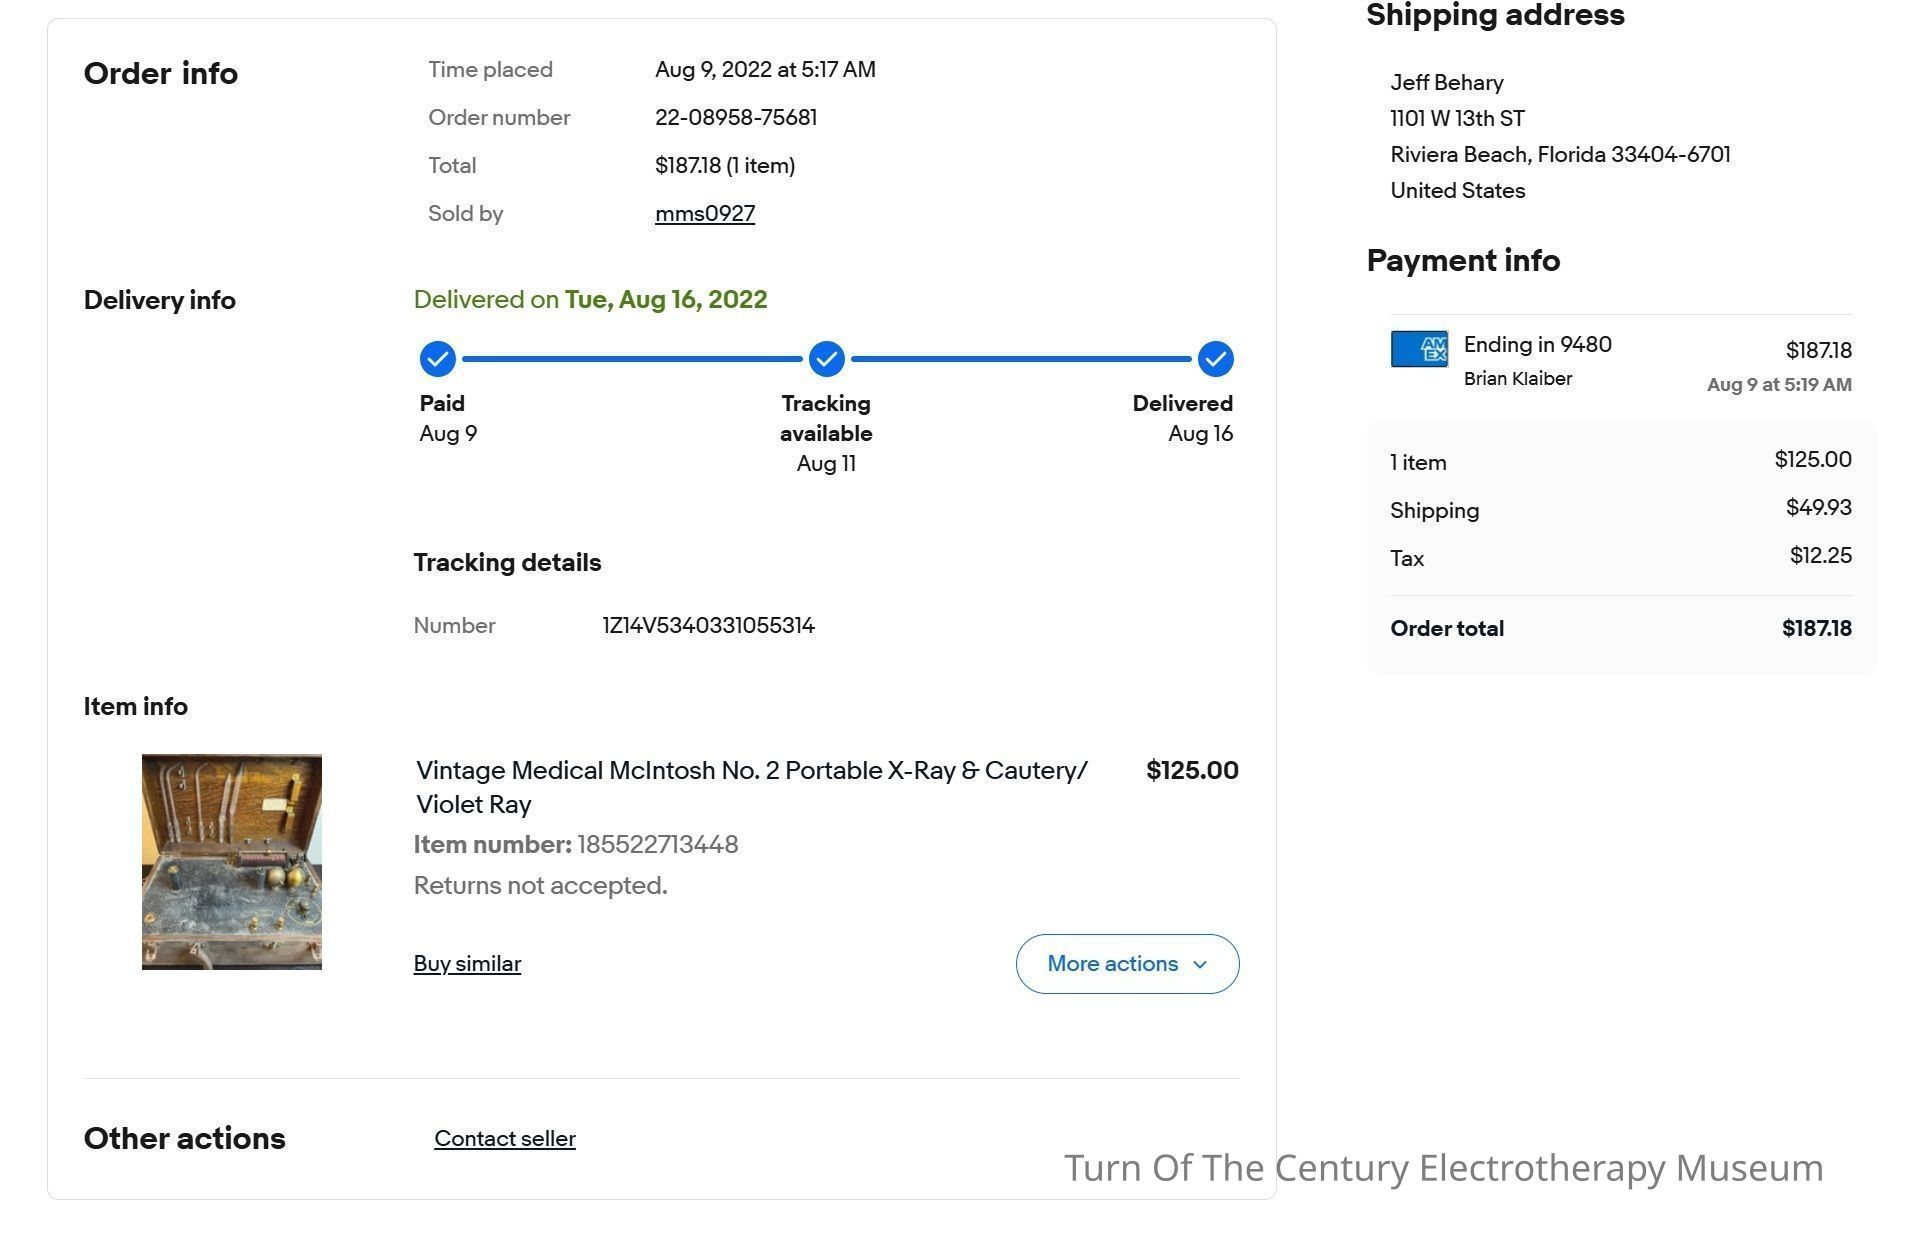Click the Tracking available checkmark icon

tap(826, 359)
